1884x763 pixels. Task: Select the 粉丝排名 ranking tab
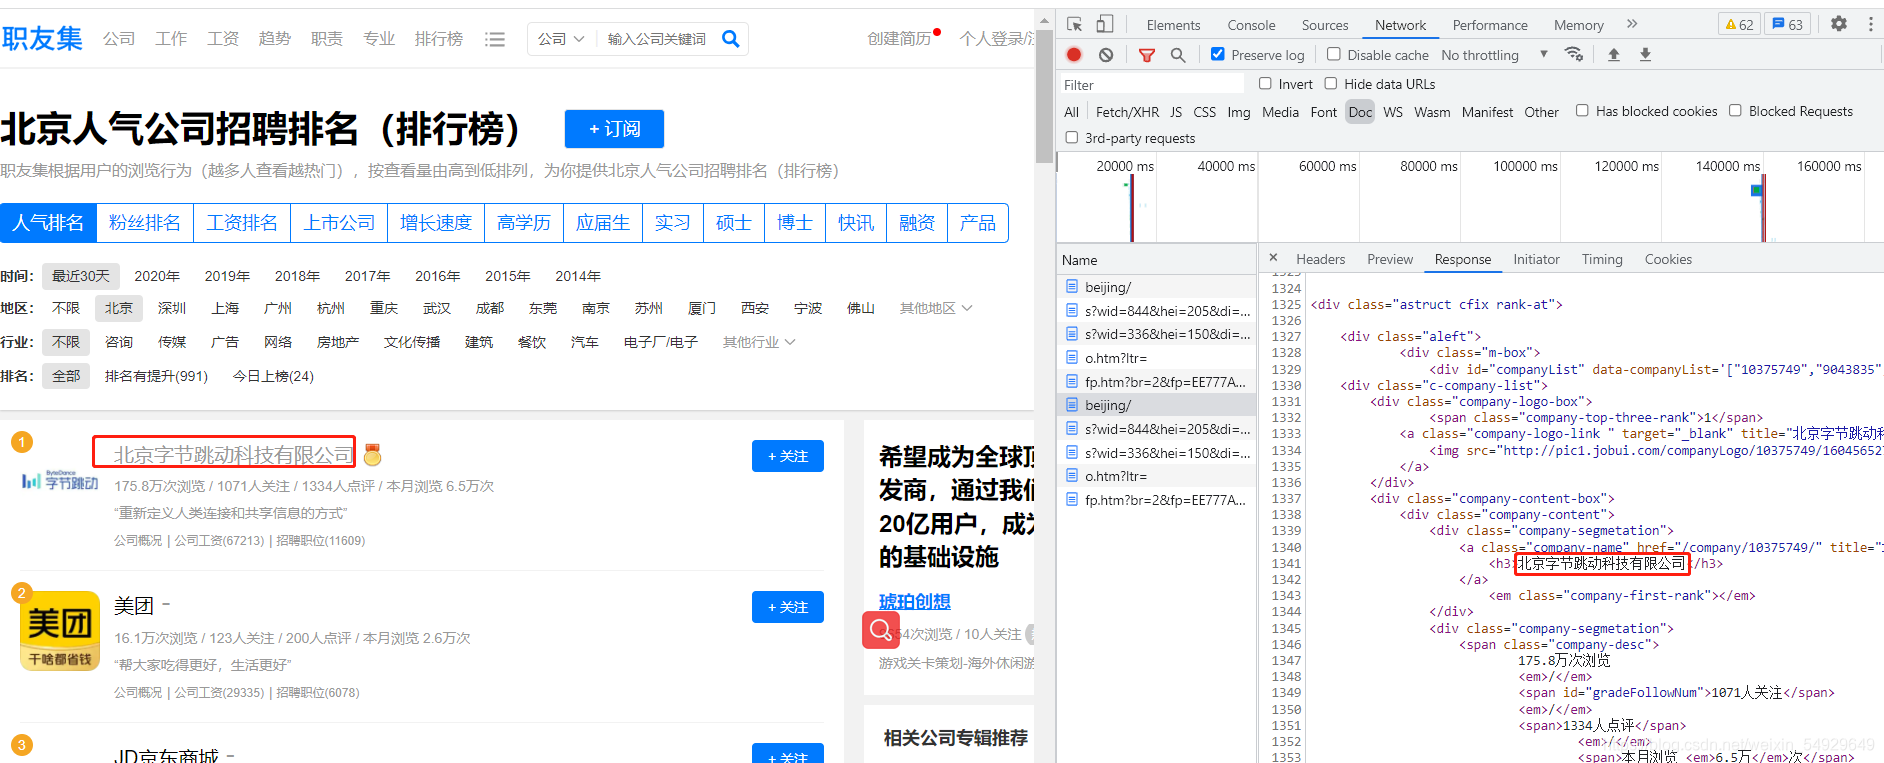145,223
